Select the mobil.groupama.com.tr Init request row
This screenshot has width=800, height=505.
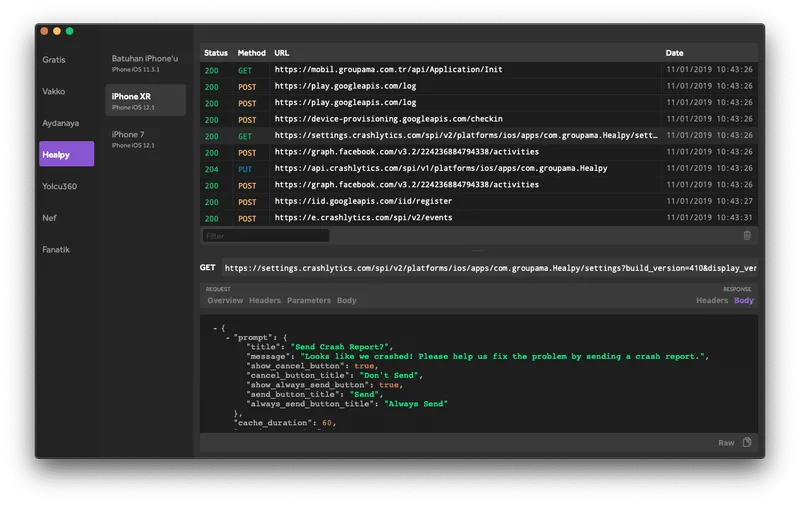click(479, 70)
